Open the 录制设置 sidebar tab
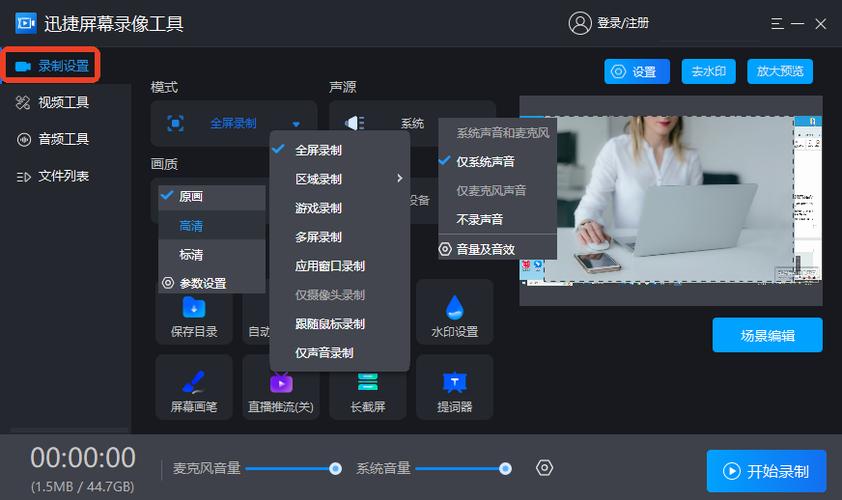 point(52,66)
